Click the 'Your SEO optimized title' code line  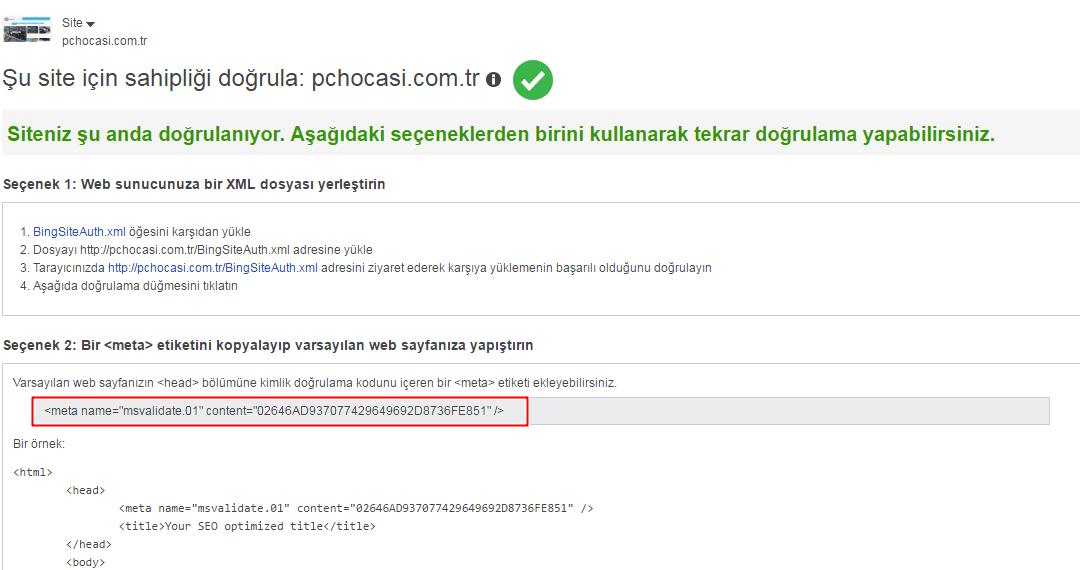point(247,526)
